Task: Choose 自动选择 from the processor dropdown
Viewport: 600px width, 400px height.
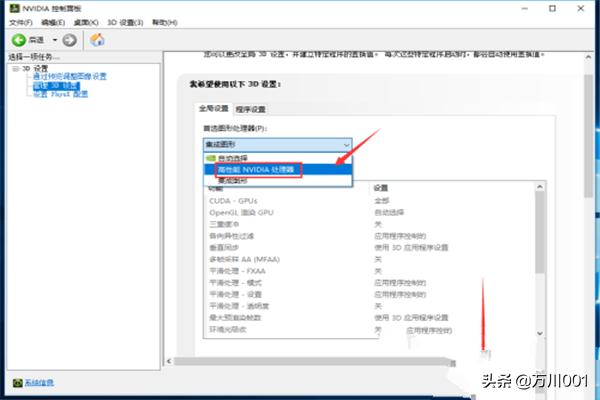Action: point(277,158)
